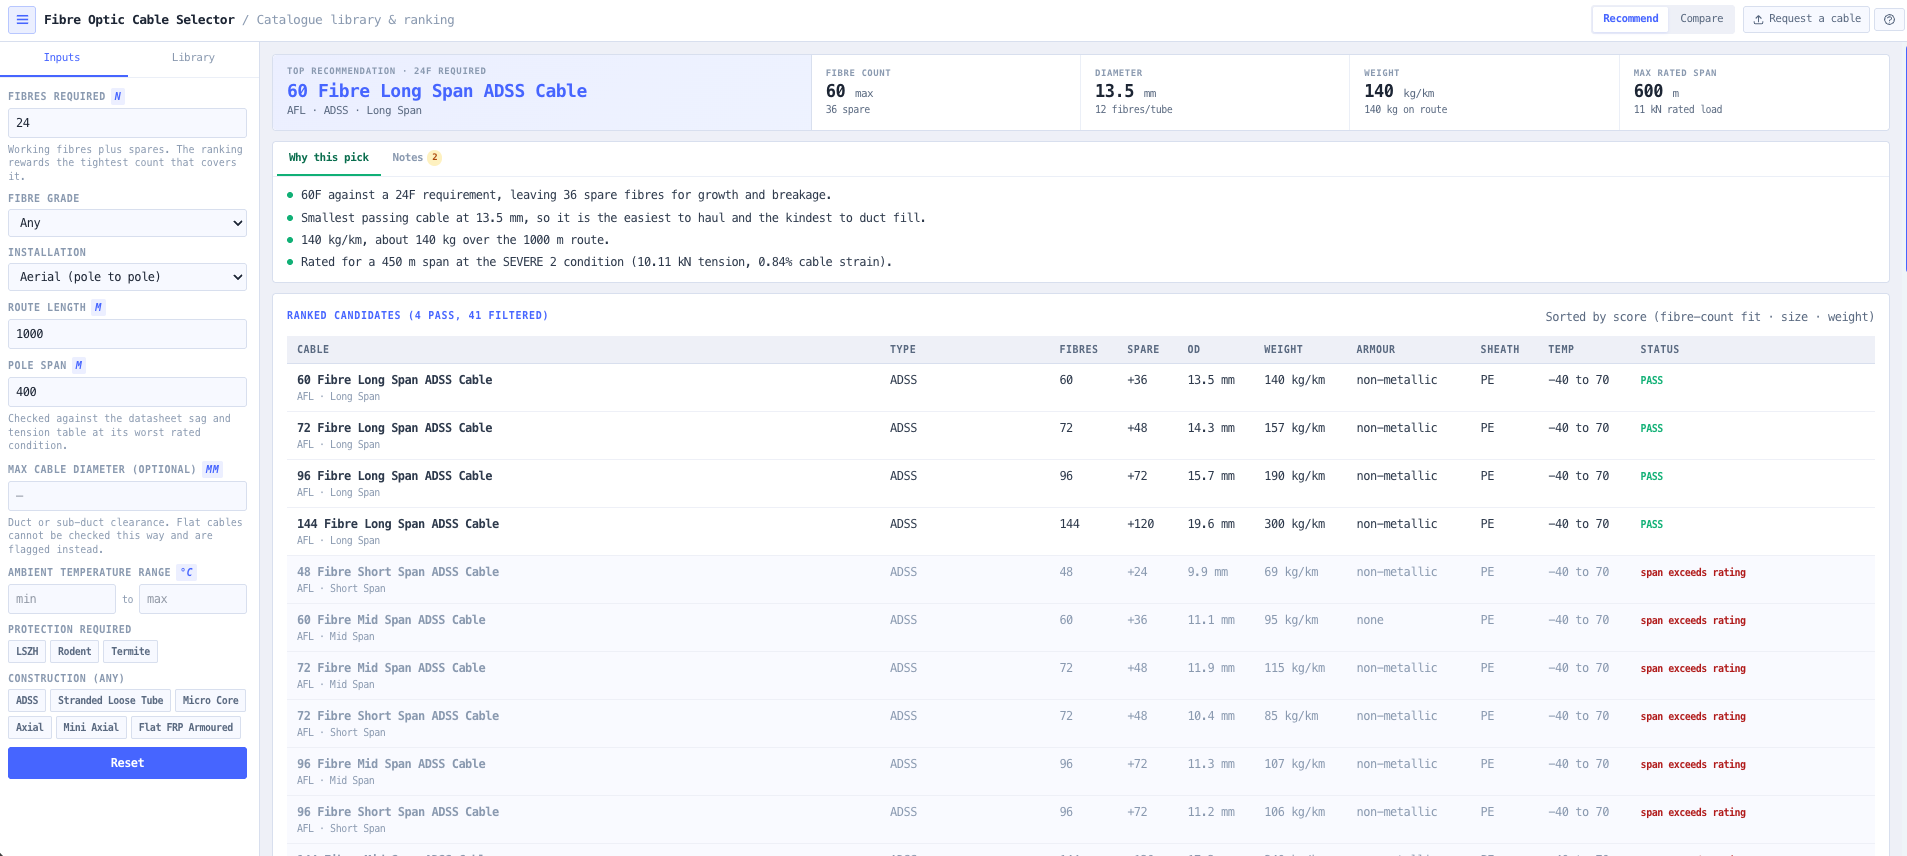
Task: Click the Notes badge showing 2
Action: click(435, 158)
